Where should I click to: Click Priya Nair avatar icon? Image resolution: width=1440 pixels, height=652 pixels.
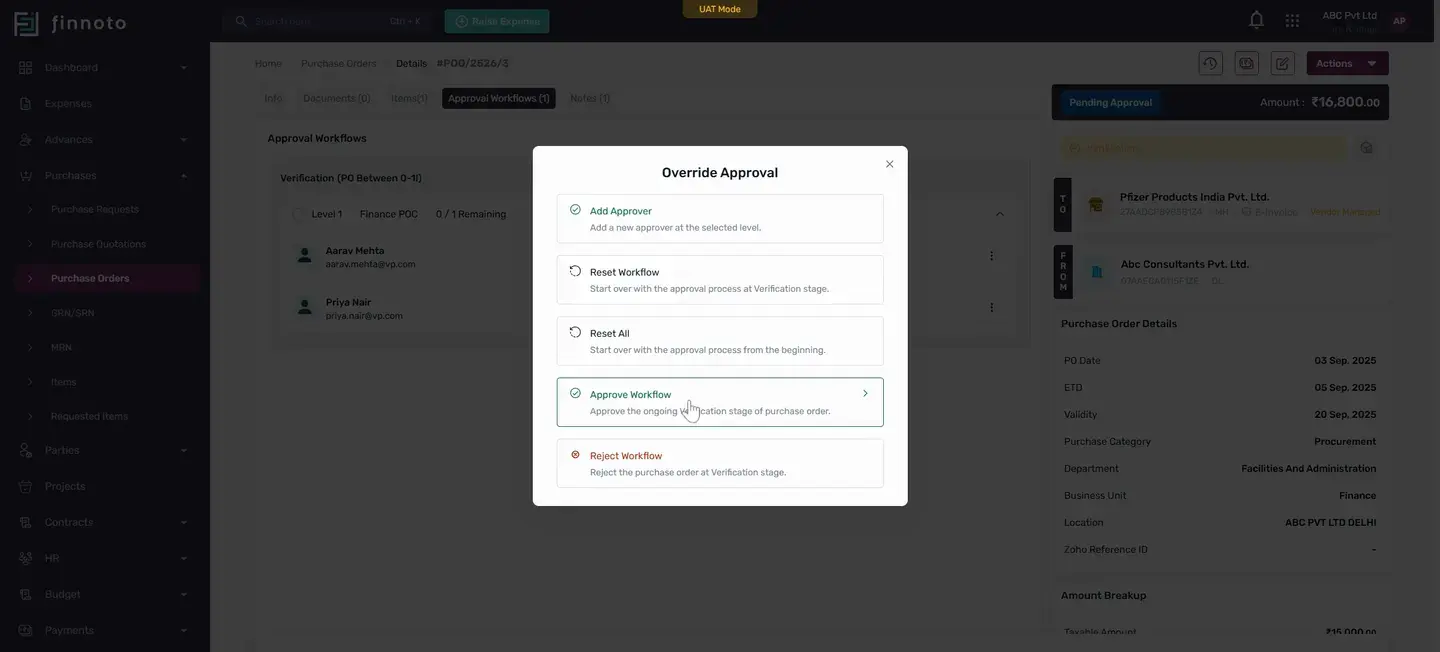[x=305, y=307]
